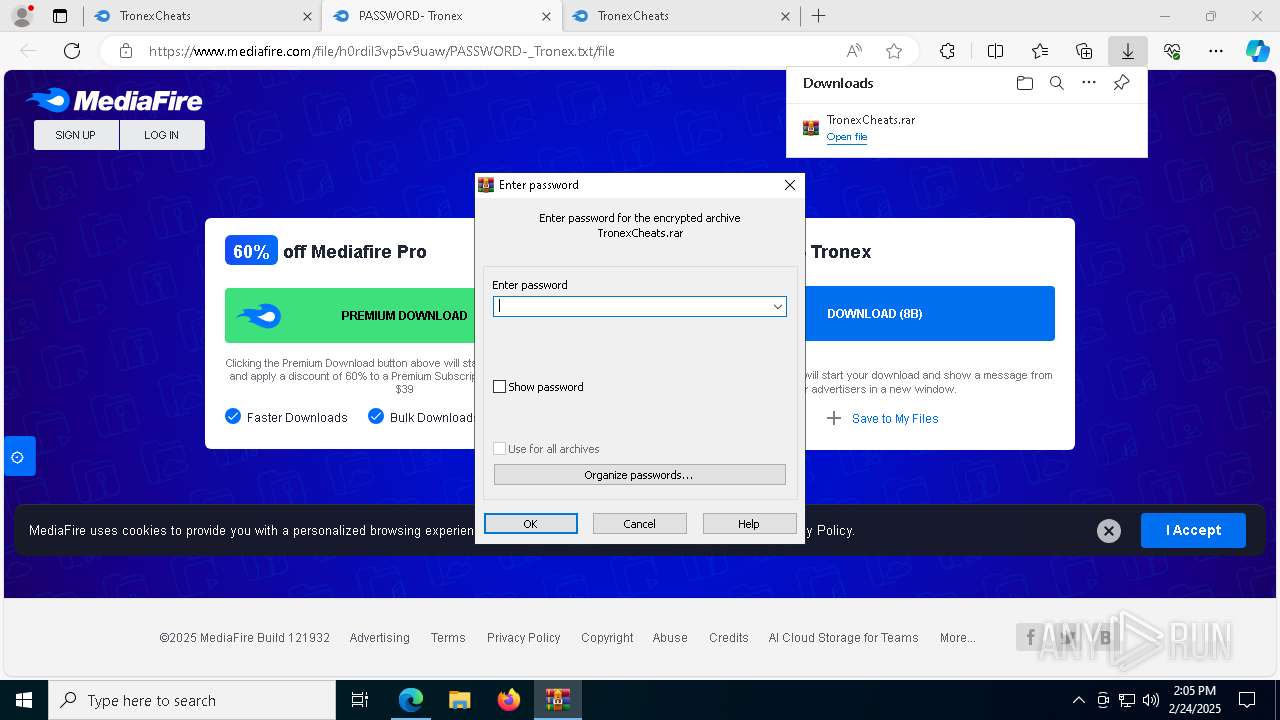Click the Edge taskbar icon
The image size is (1280, 720).
point(411,700)
